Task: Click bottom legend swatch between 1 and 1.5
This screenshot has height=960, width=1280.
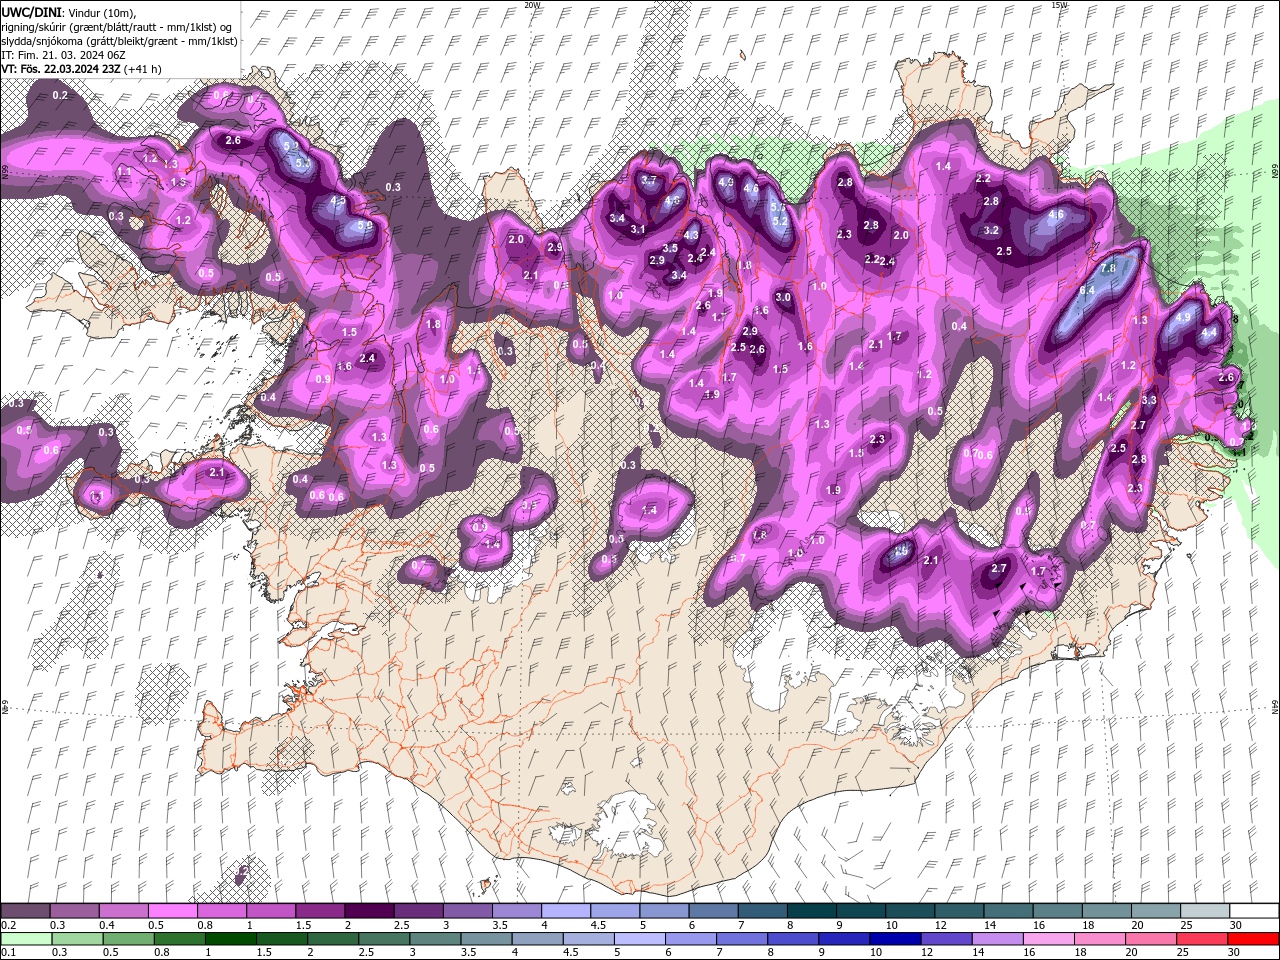Action: pyautogui.click(x=232, y=939)
